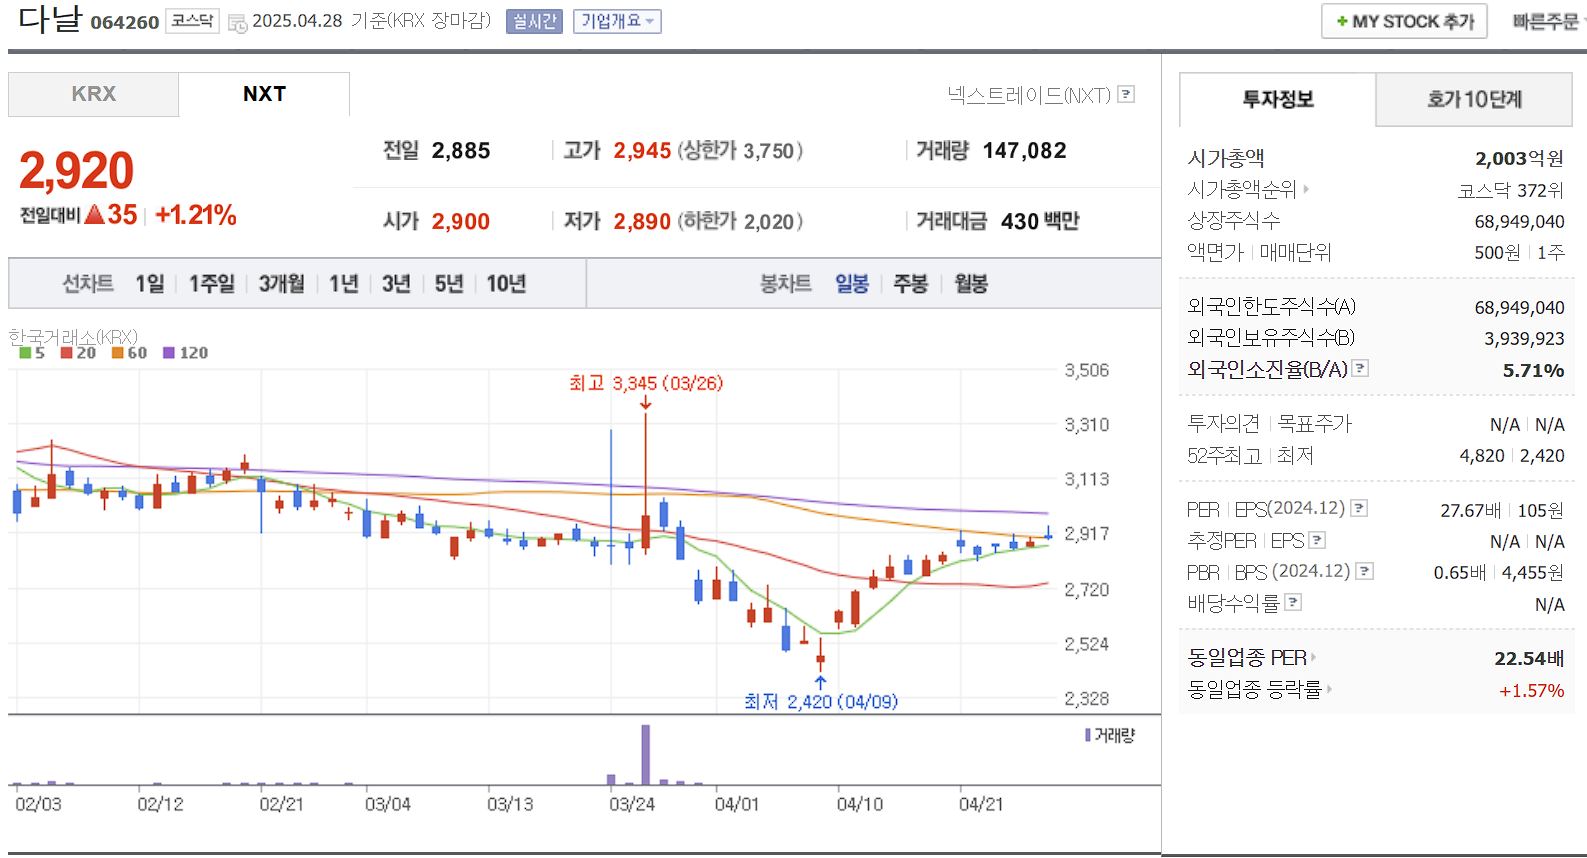Image resolution: width=1587 pixels, height=858 pixels.
Task: Click the 빠른주문 button
Action: (x=1545, y=21)
